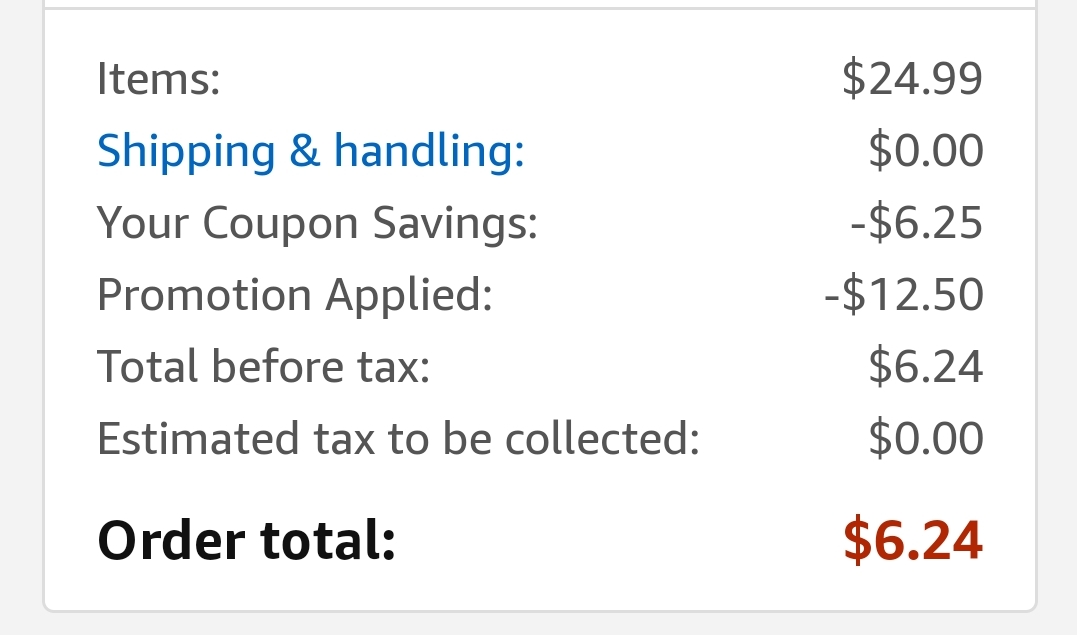Select the gray $6.24 before-tax amount

(x=925, y=367)
